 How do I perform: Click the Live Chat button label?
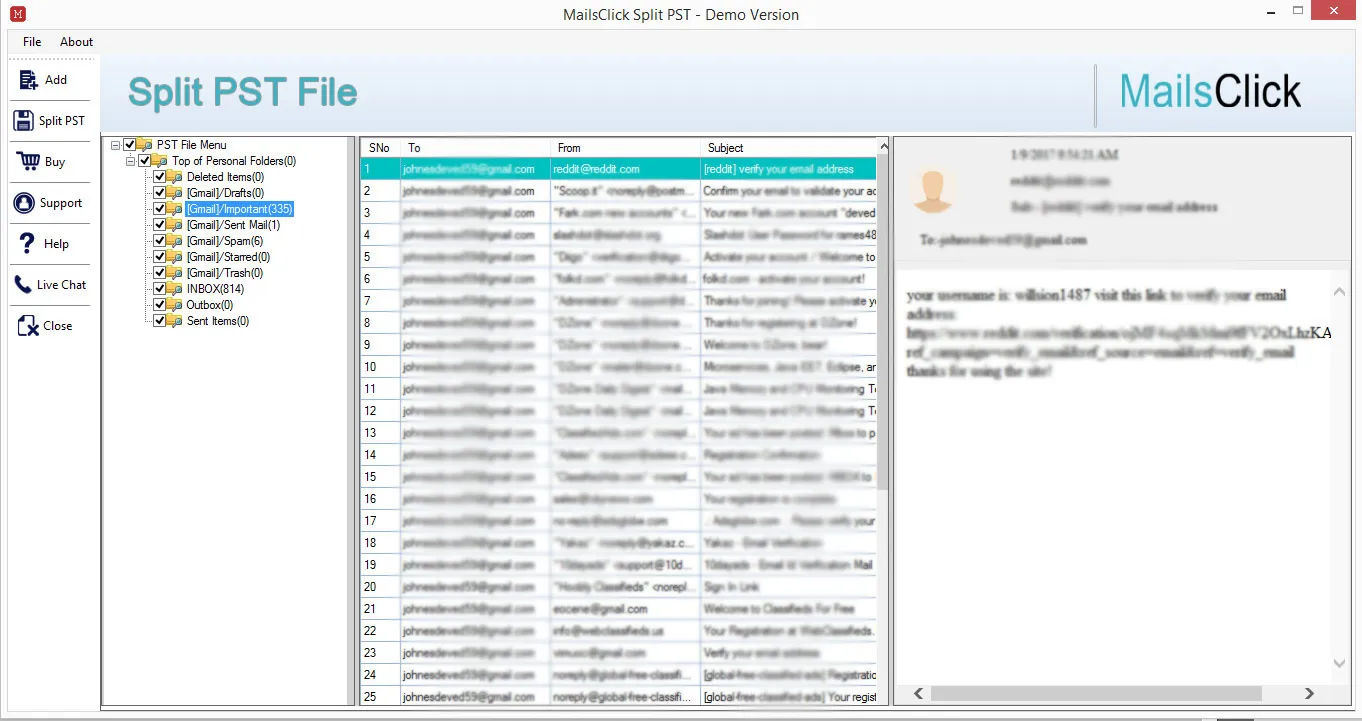click(61, 285)
